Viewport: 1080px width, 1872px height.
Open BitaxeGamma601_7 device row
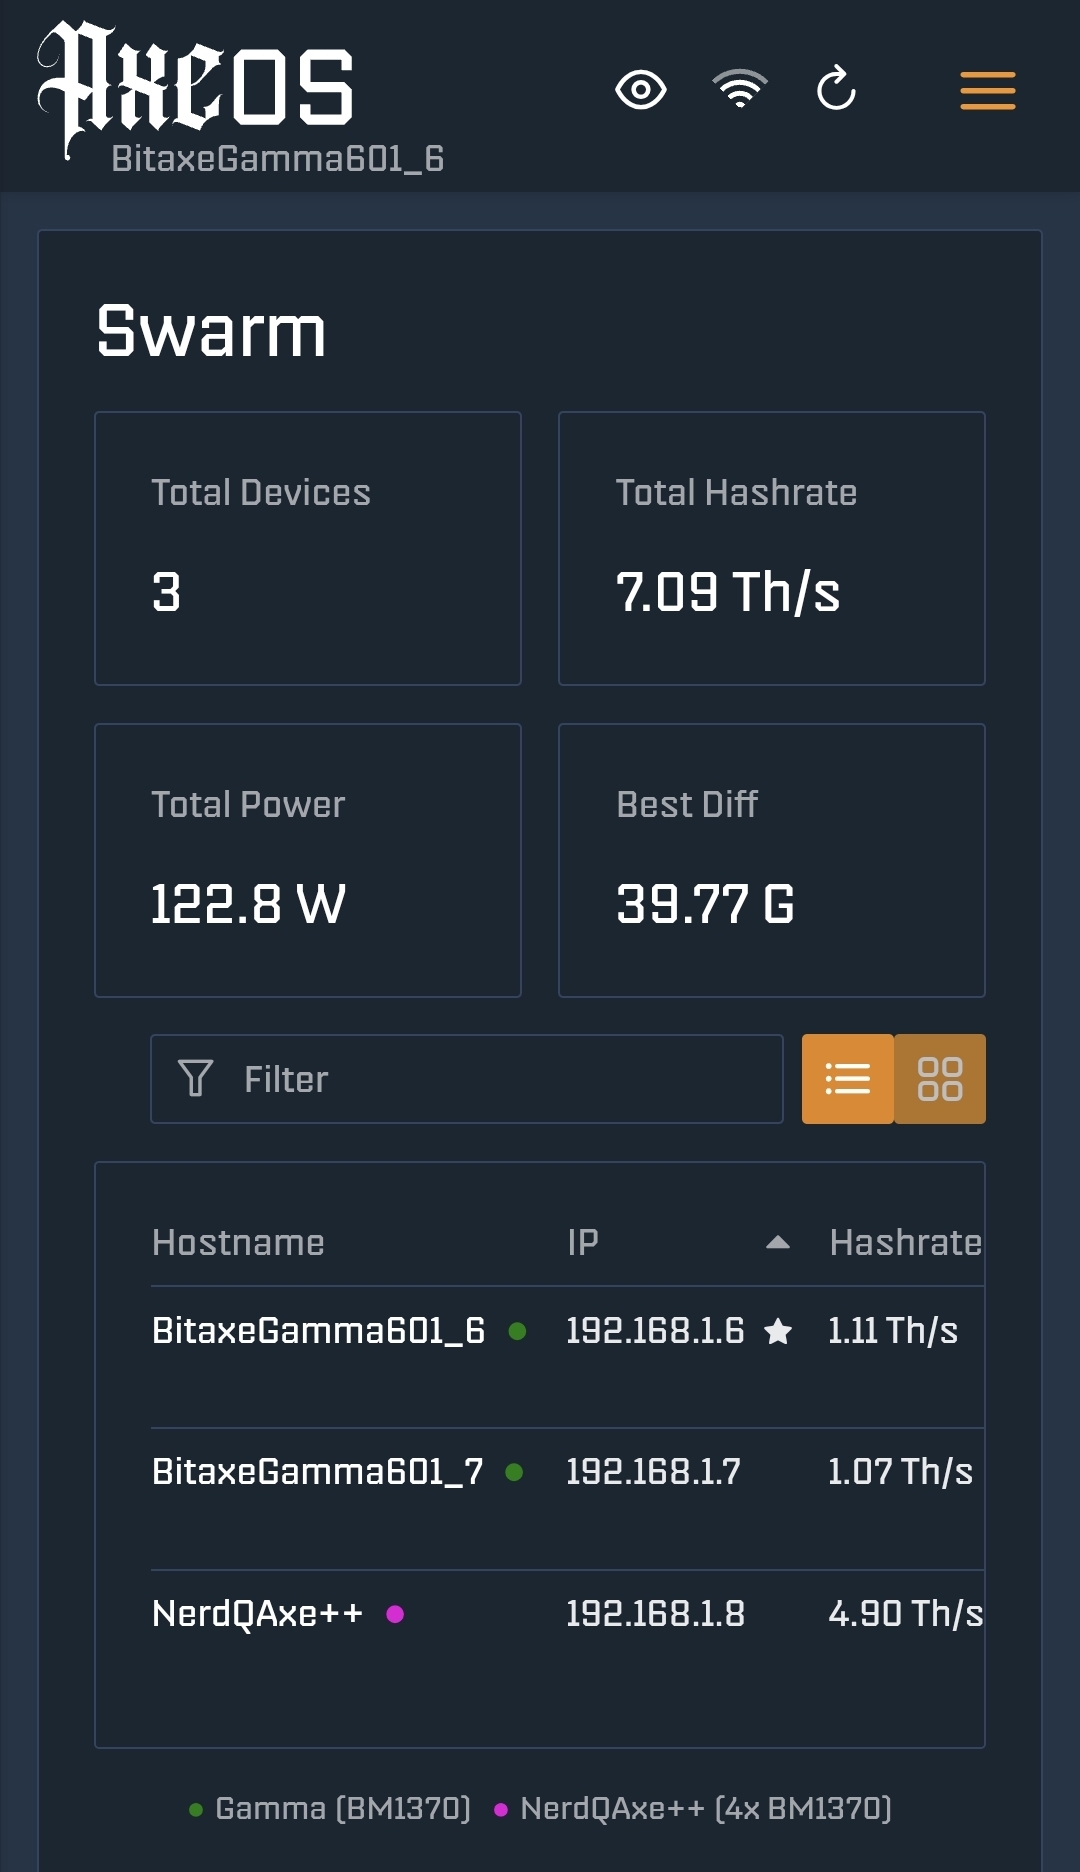[x=317, y=1472]
